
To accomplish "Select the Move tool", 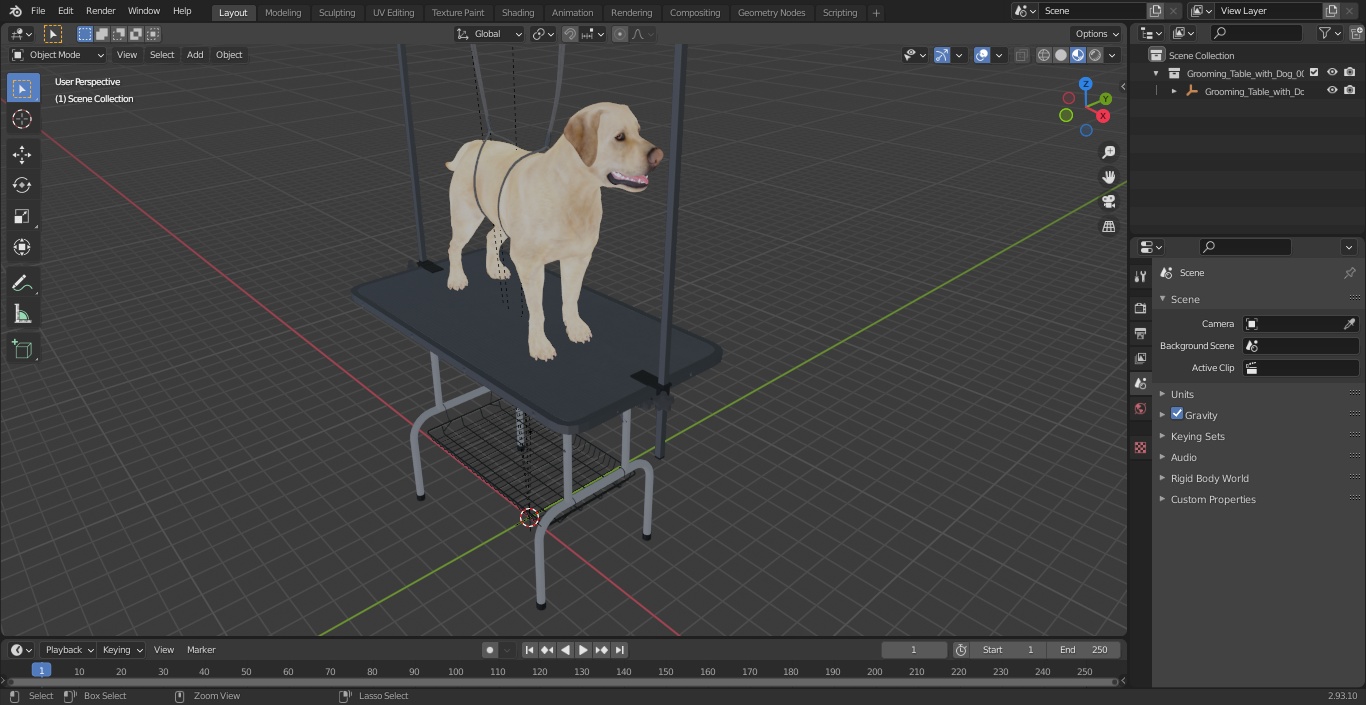I will [22, 154].
